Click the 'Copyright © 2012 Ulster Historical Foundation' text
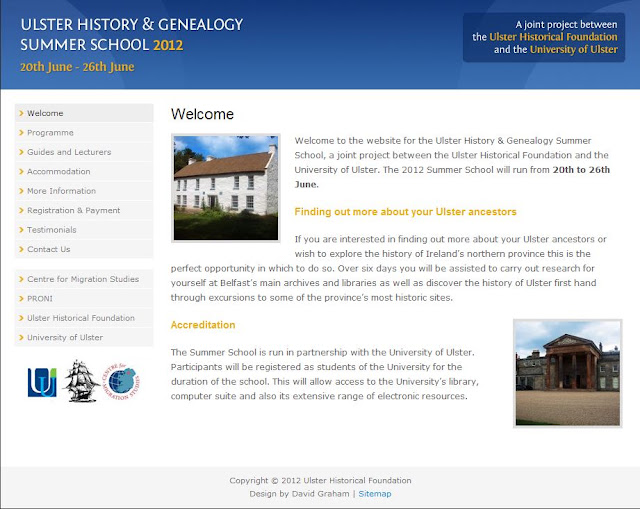640x509 pixels. click(320, 480)
